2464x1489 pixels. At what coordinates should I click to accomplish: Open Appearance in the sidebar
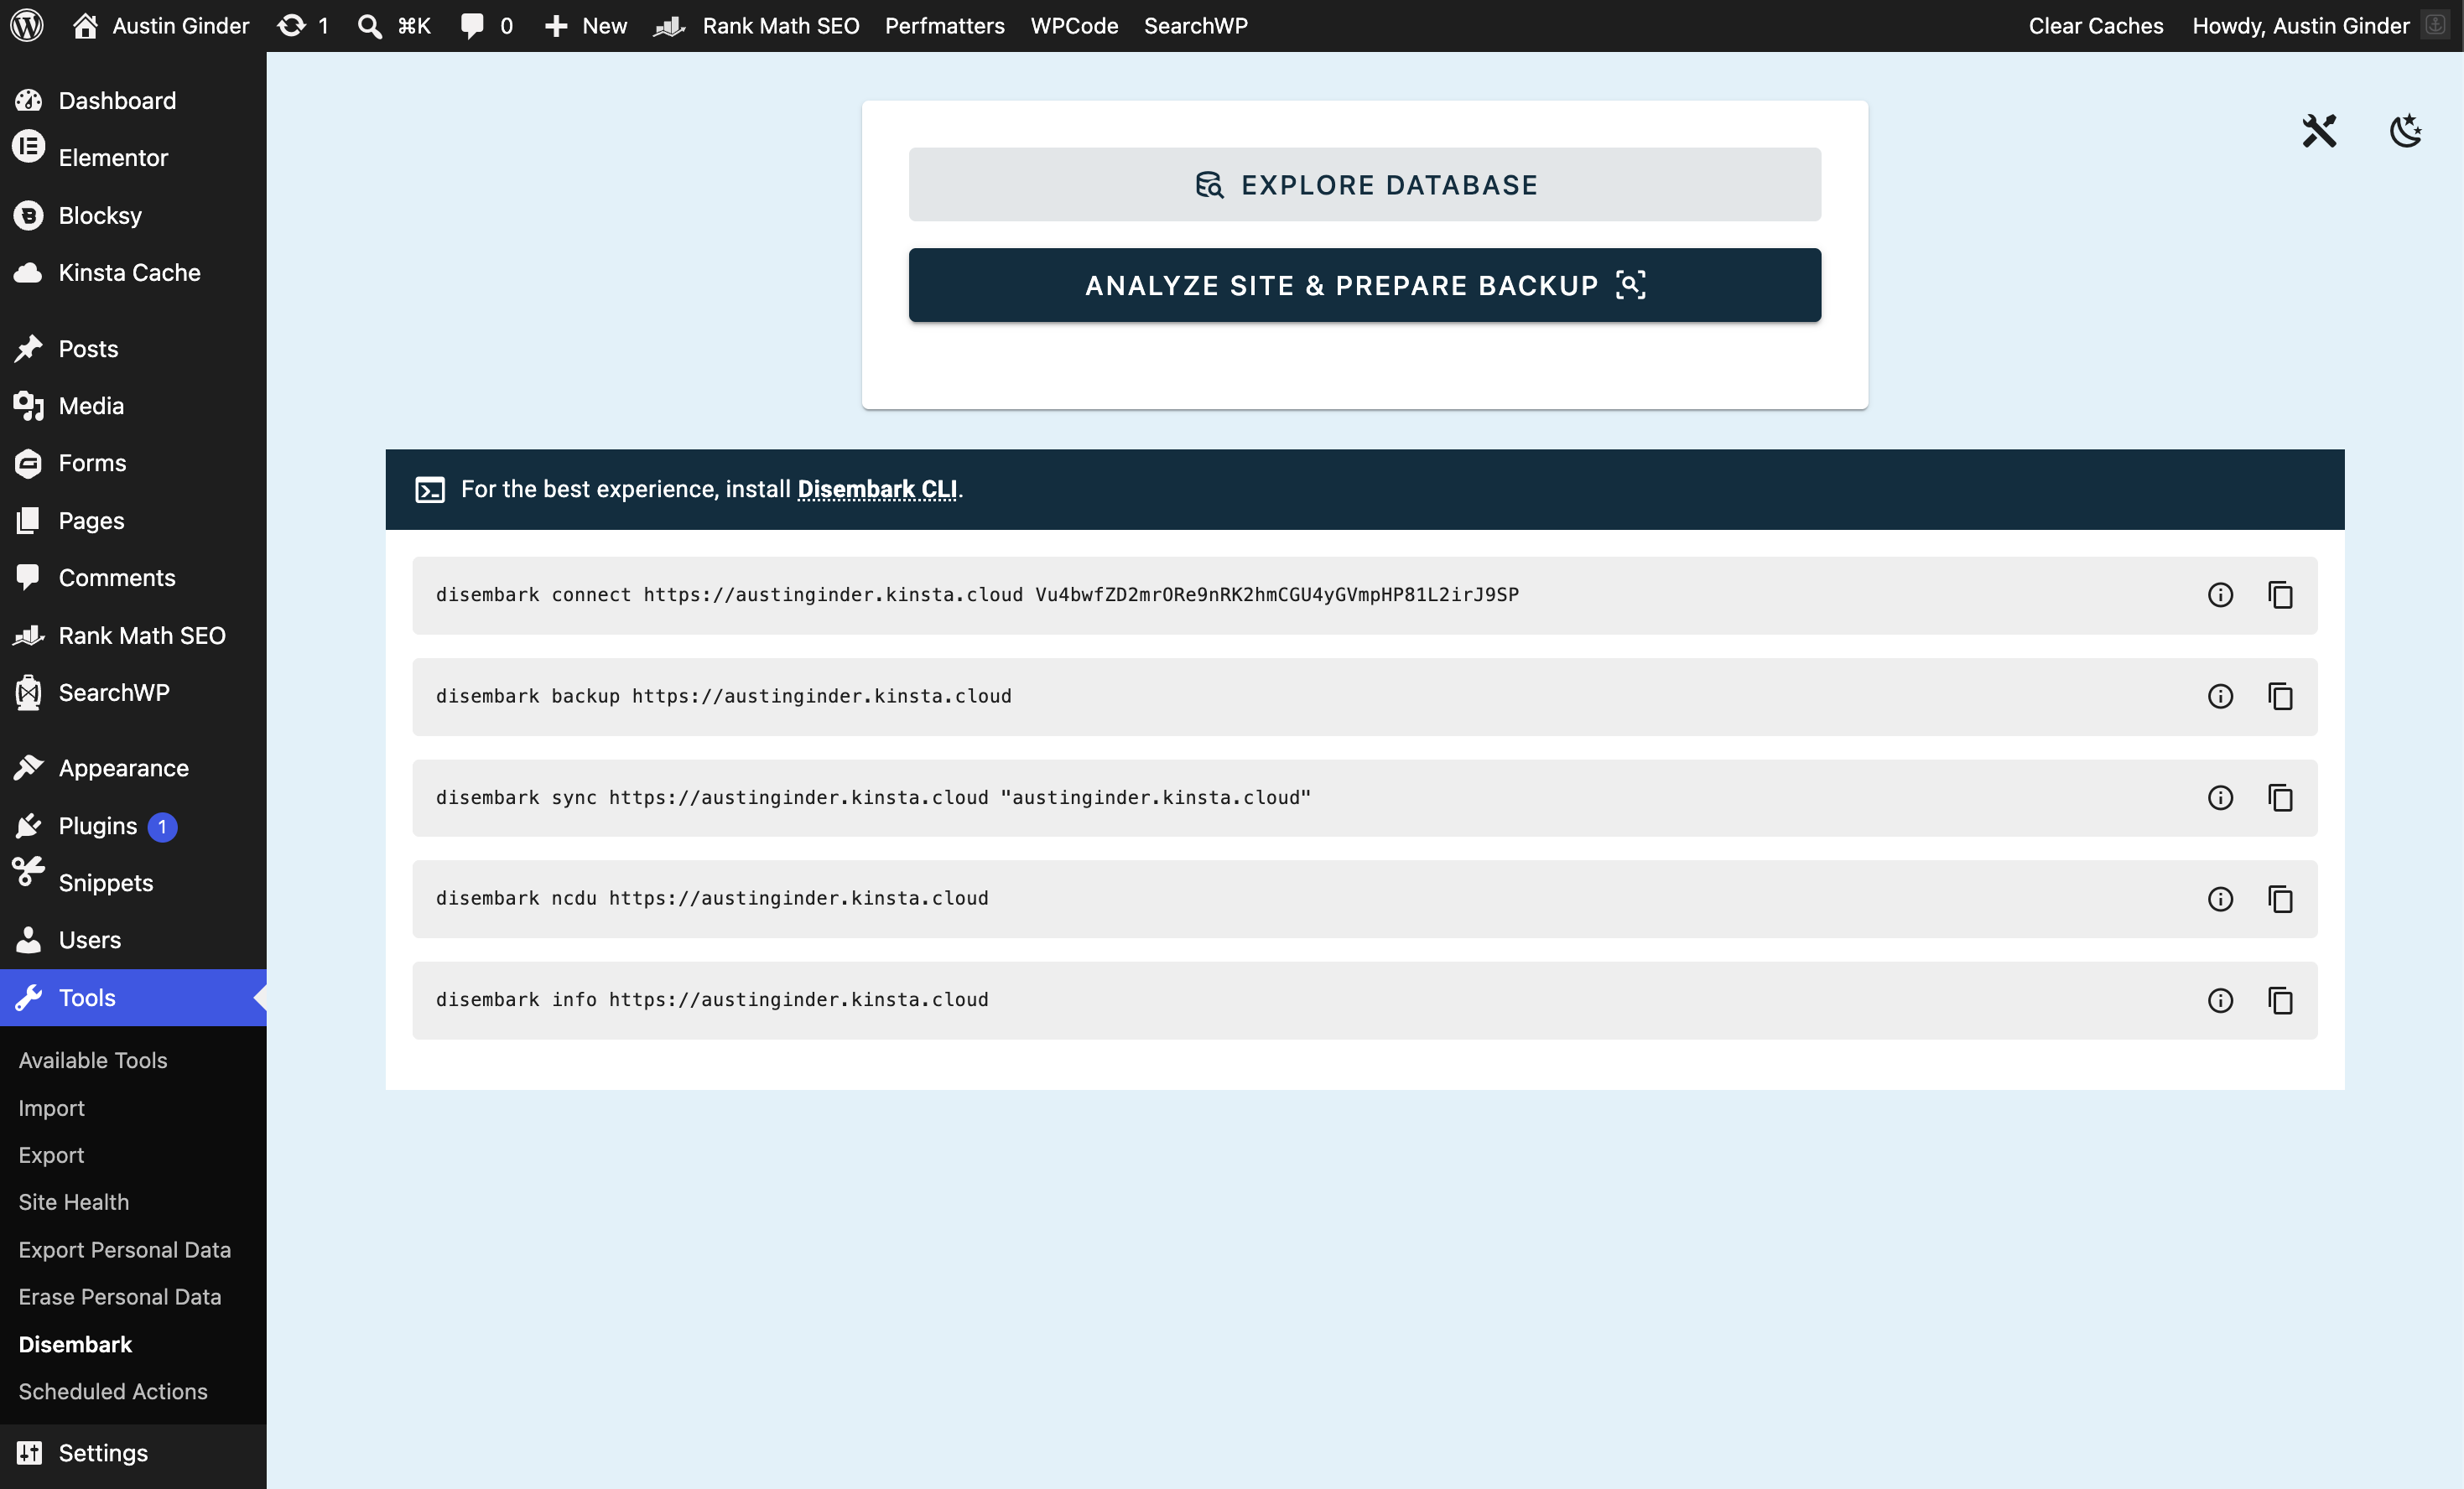[x=133, y=768]
